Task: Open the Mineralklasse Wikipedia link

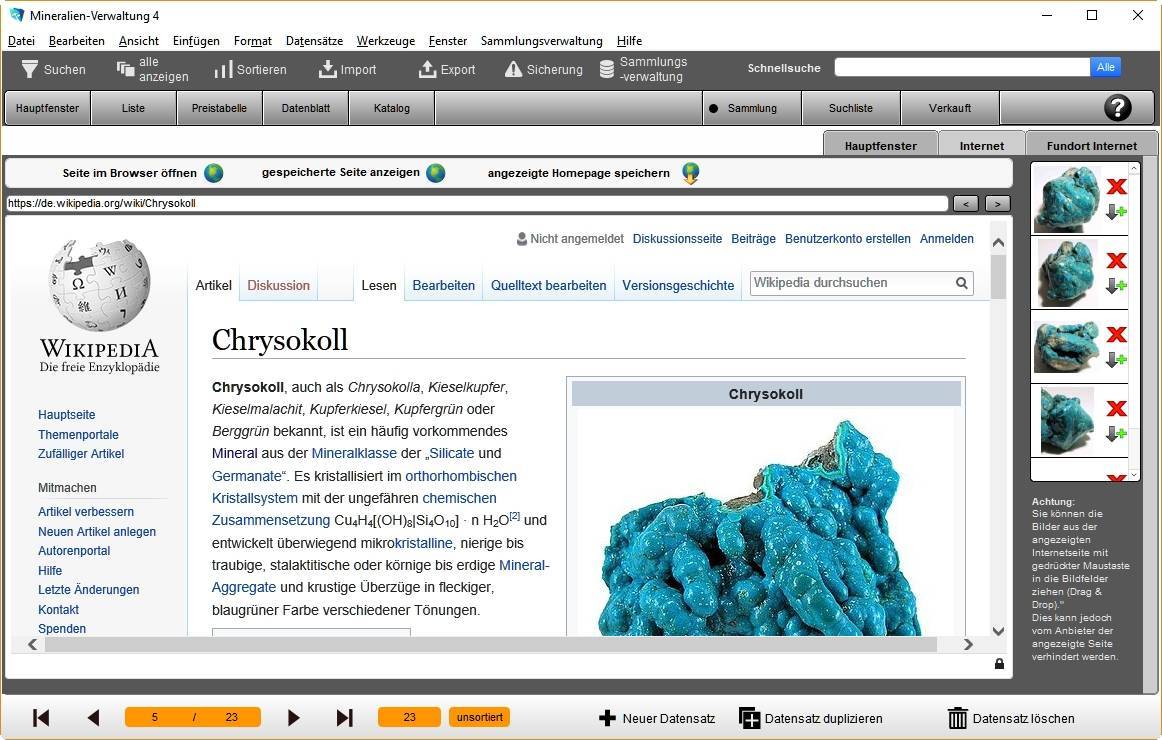Action: [x=340, y=453]
